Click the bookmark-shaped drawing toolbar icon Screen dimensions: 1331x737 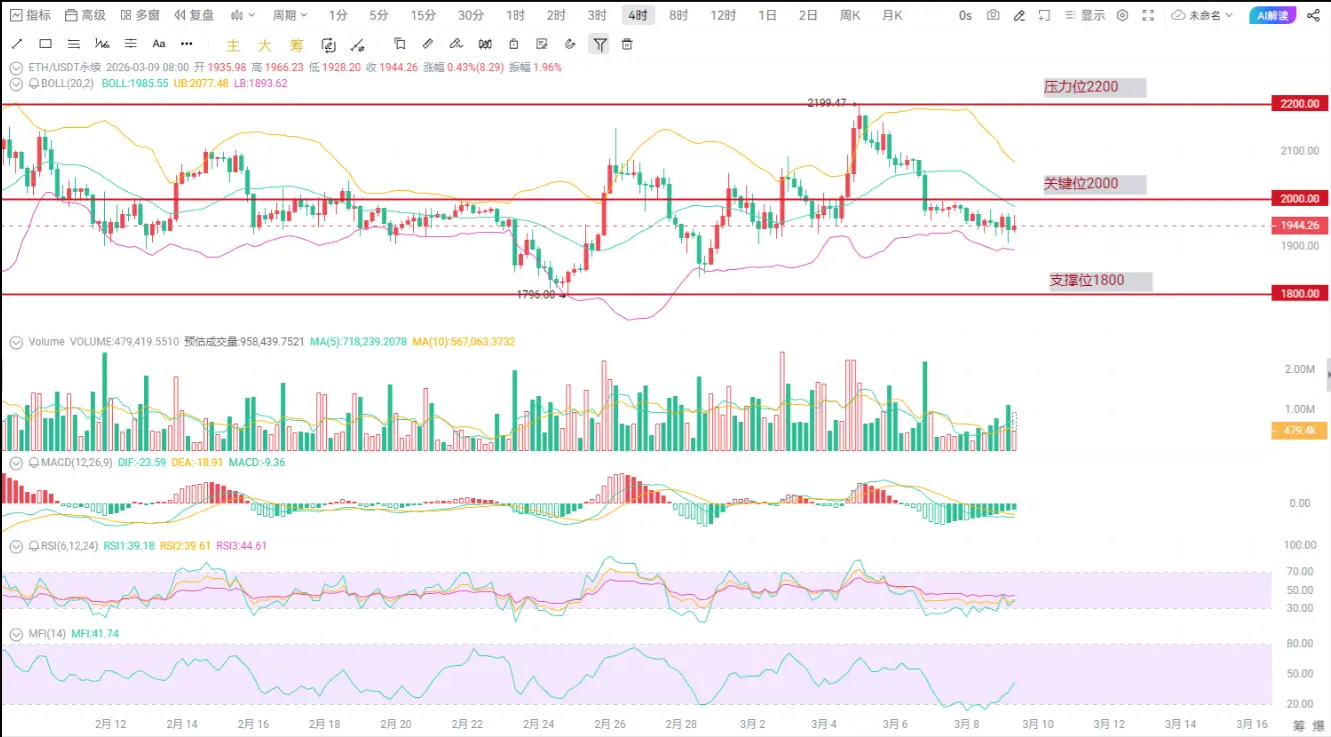399,43
